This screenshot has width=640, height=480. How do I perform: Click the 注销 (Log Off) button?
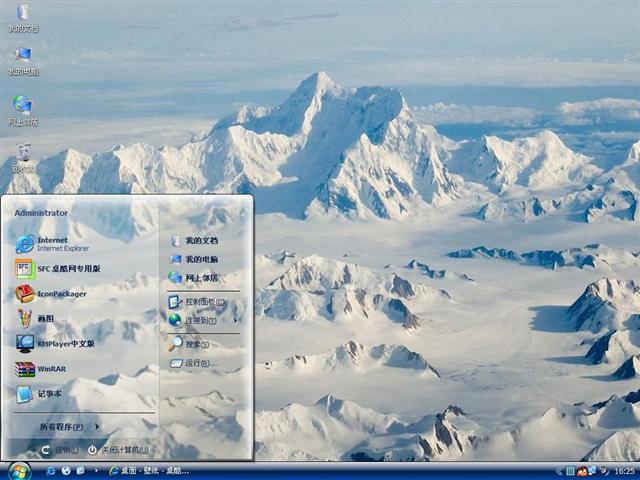[60, 450]
